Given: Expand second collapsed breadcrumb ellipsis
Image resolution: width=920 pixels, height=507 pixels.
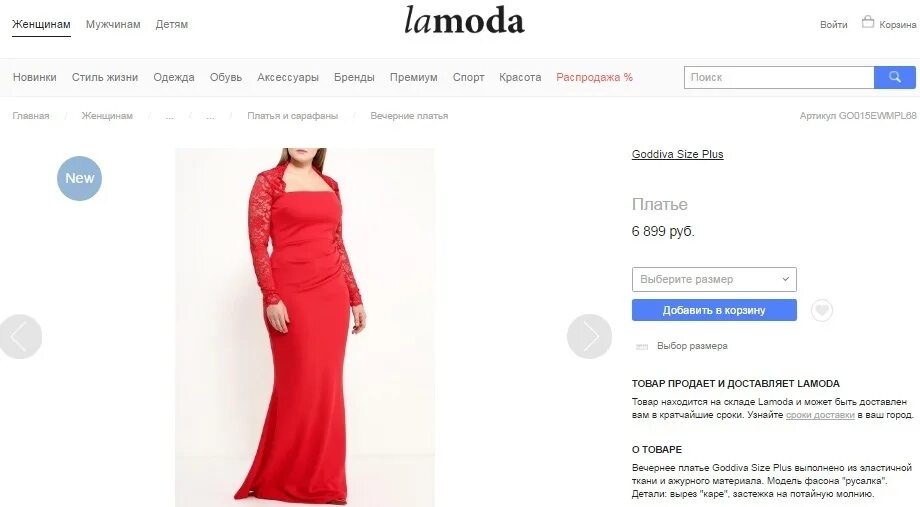Looking at the screenshot, I should point(210,116).
